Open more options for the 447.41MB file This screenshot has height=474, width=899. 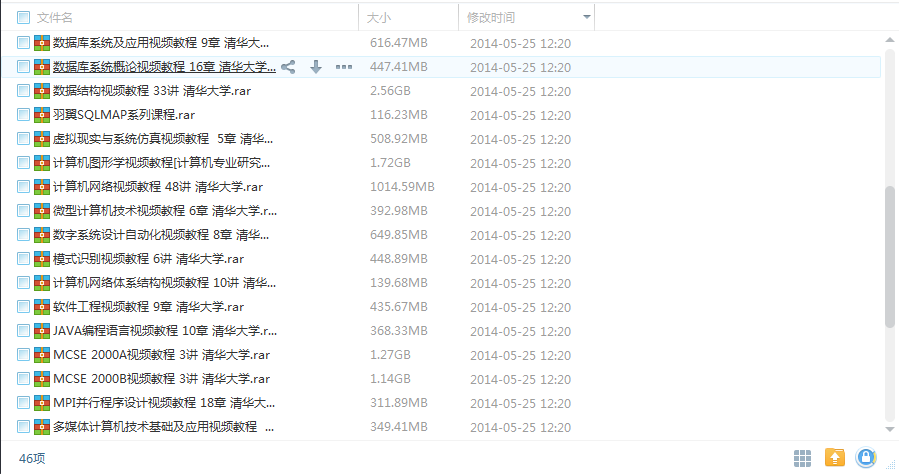pyautogui.click(x=344, y=67)
